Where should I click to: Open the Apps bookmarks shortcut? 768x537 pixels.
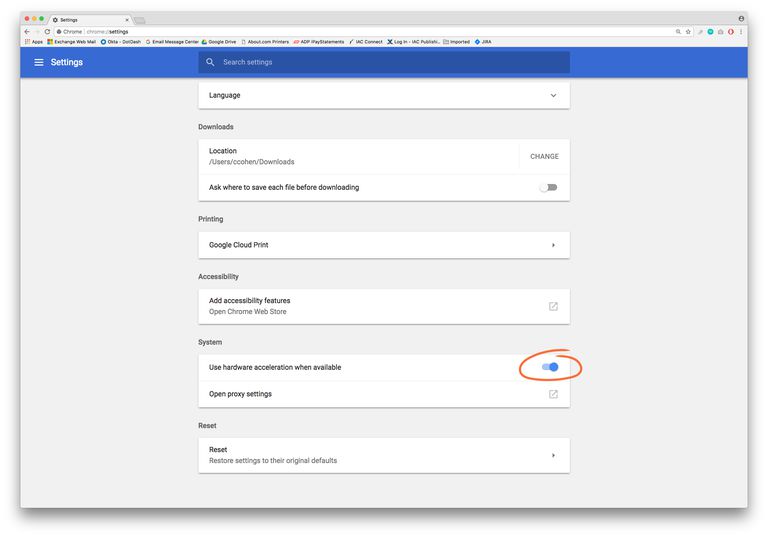(33, 42)
